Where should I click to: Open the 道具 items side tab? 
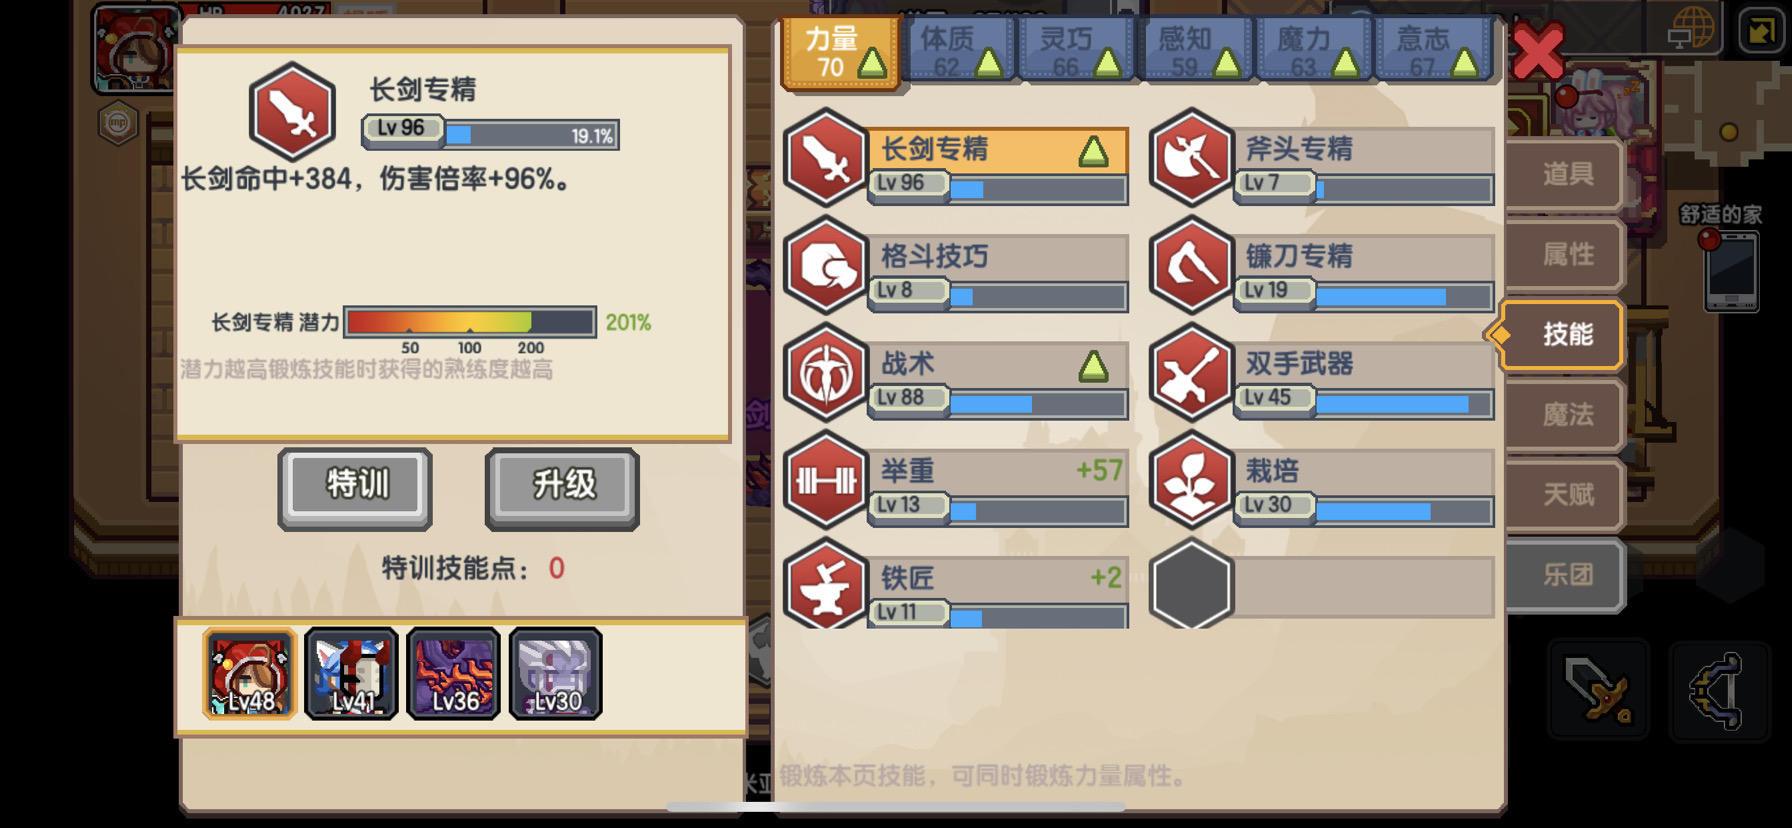tap(1565, 175)
